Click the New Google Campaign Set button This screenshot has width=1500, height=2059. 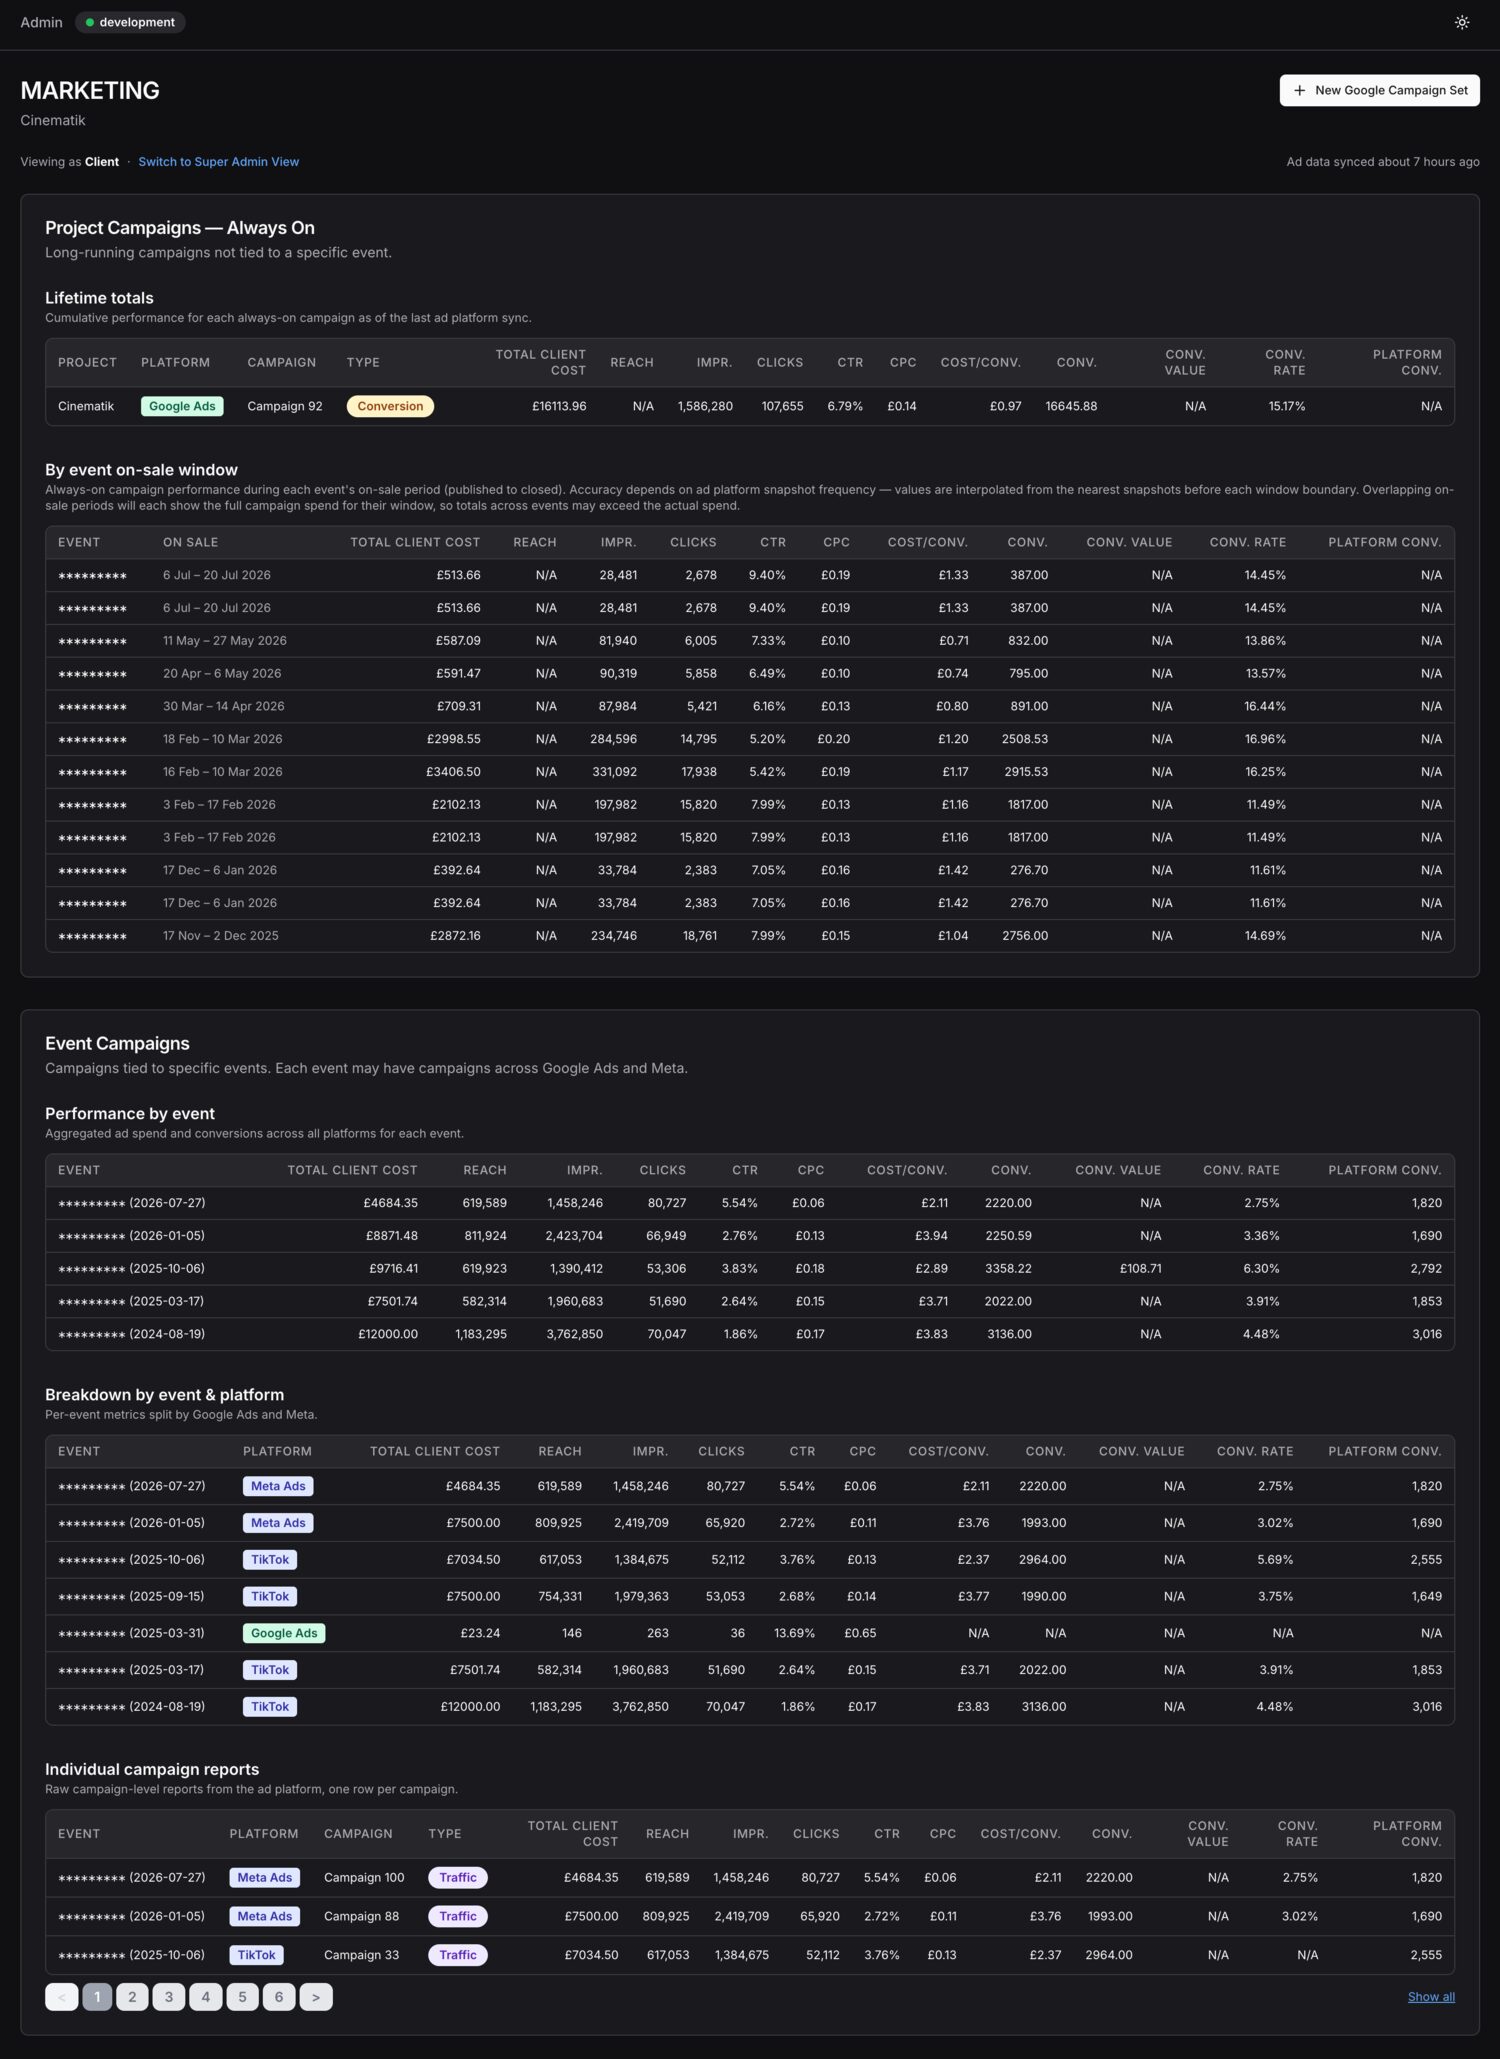(1379, 90)
